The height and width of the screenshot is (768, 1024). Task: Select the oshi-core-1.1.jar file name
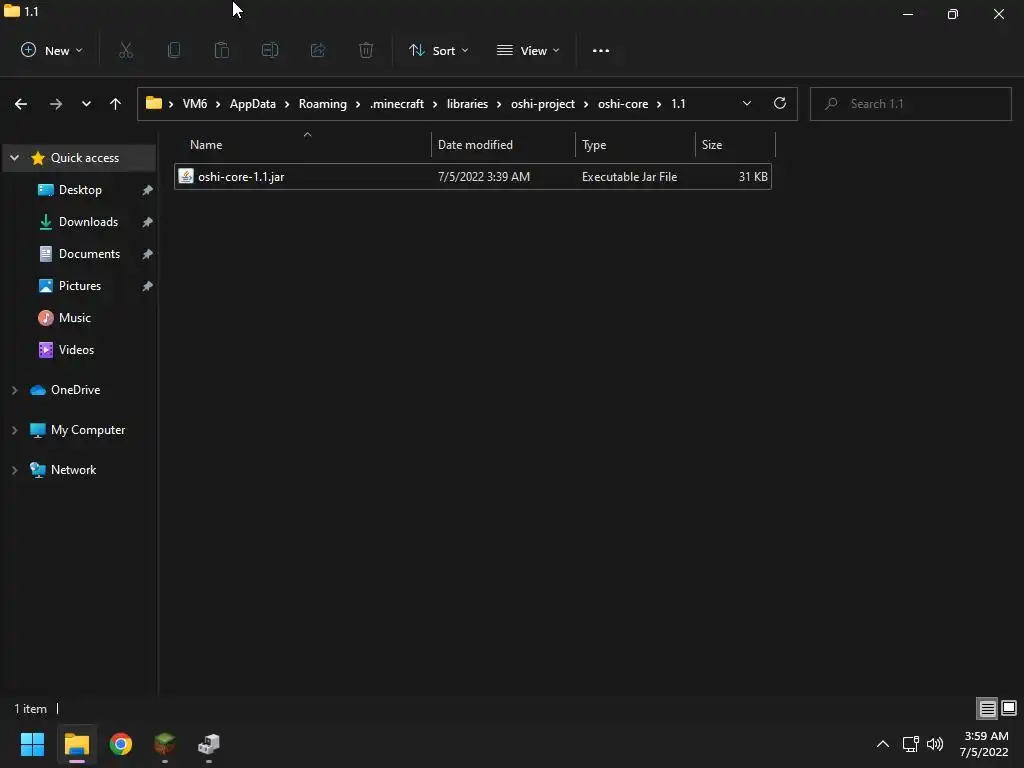241,177
